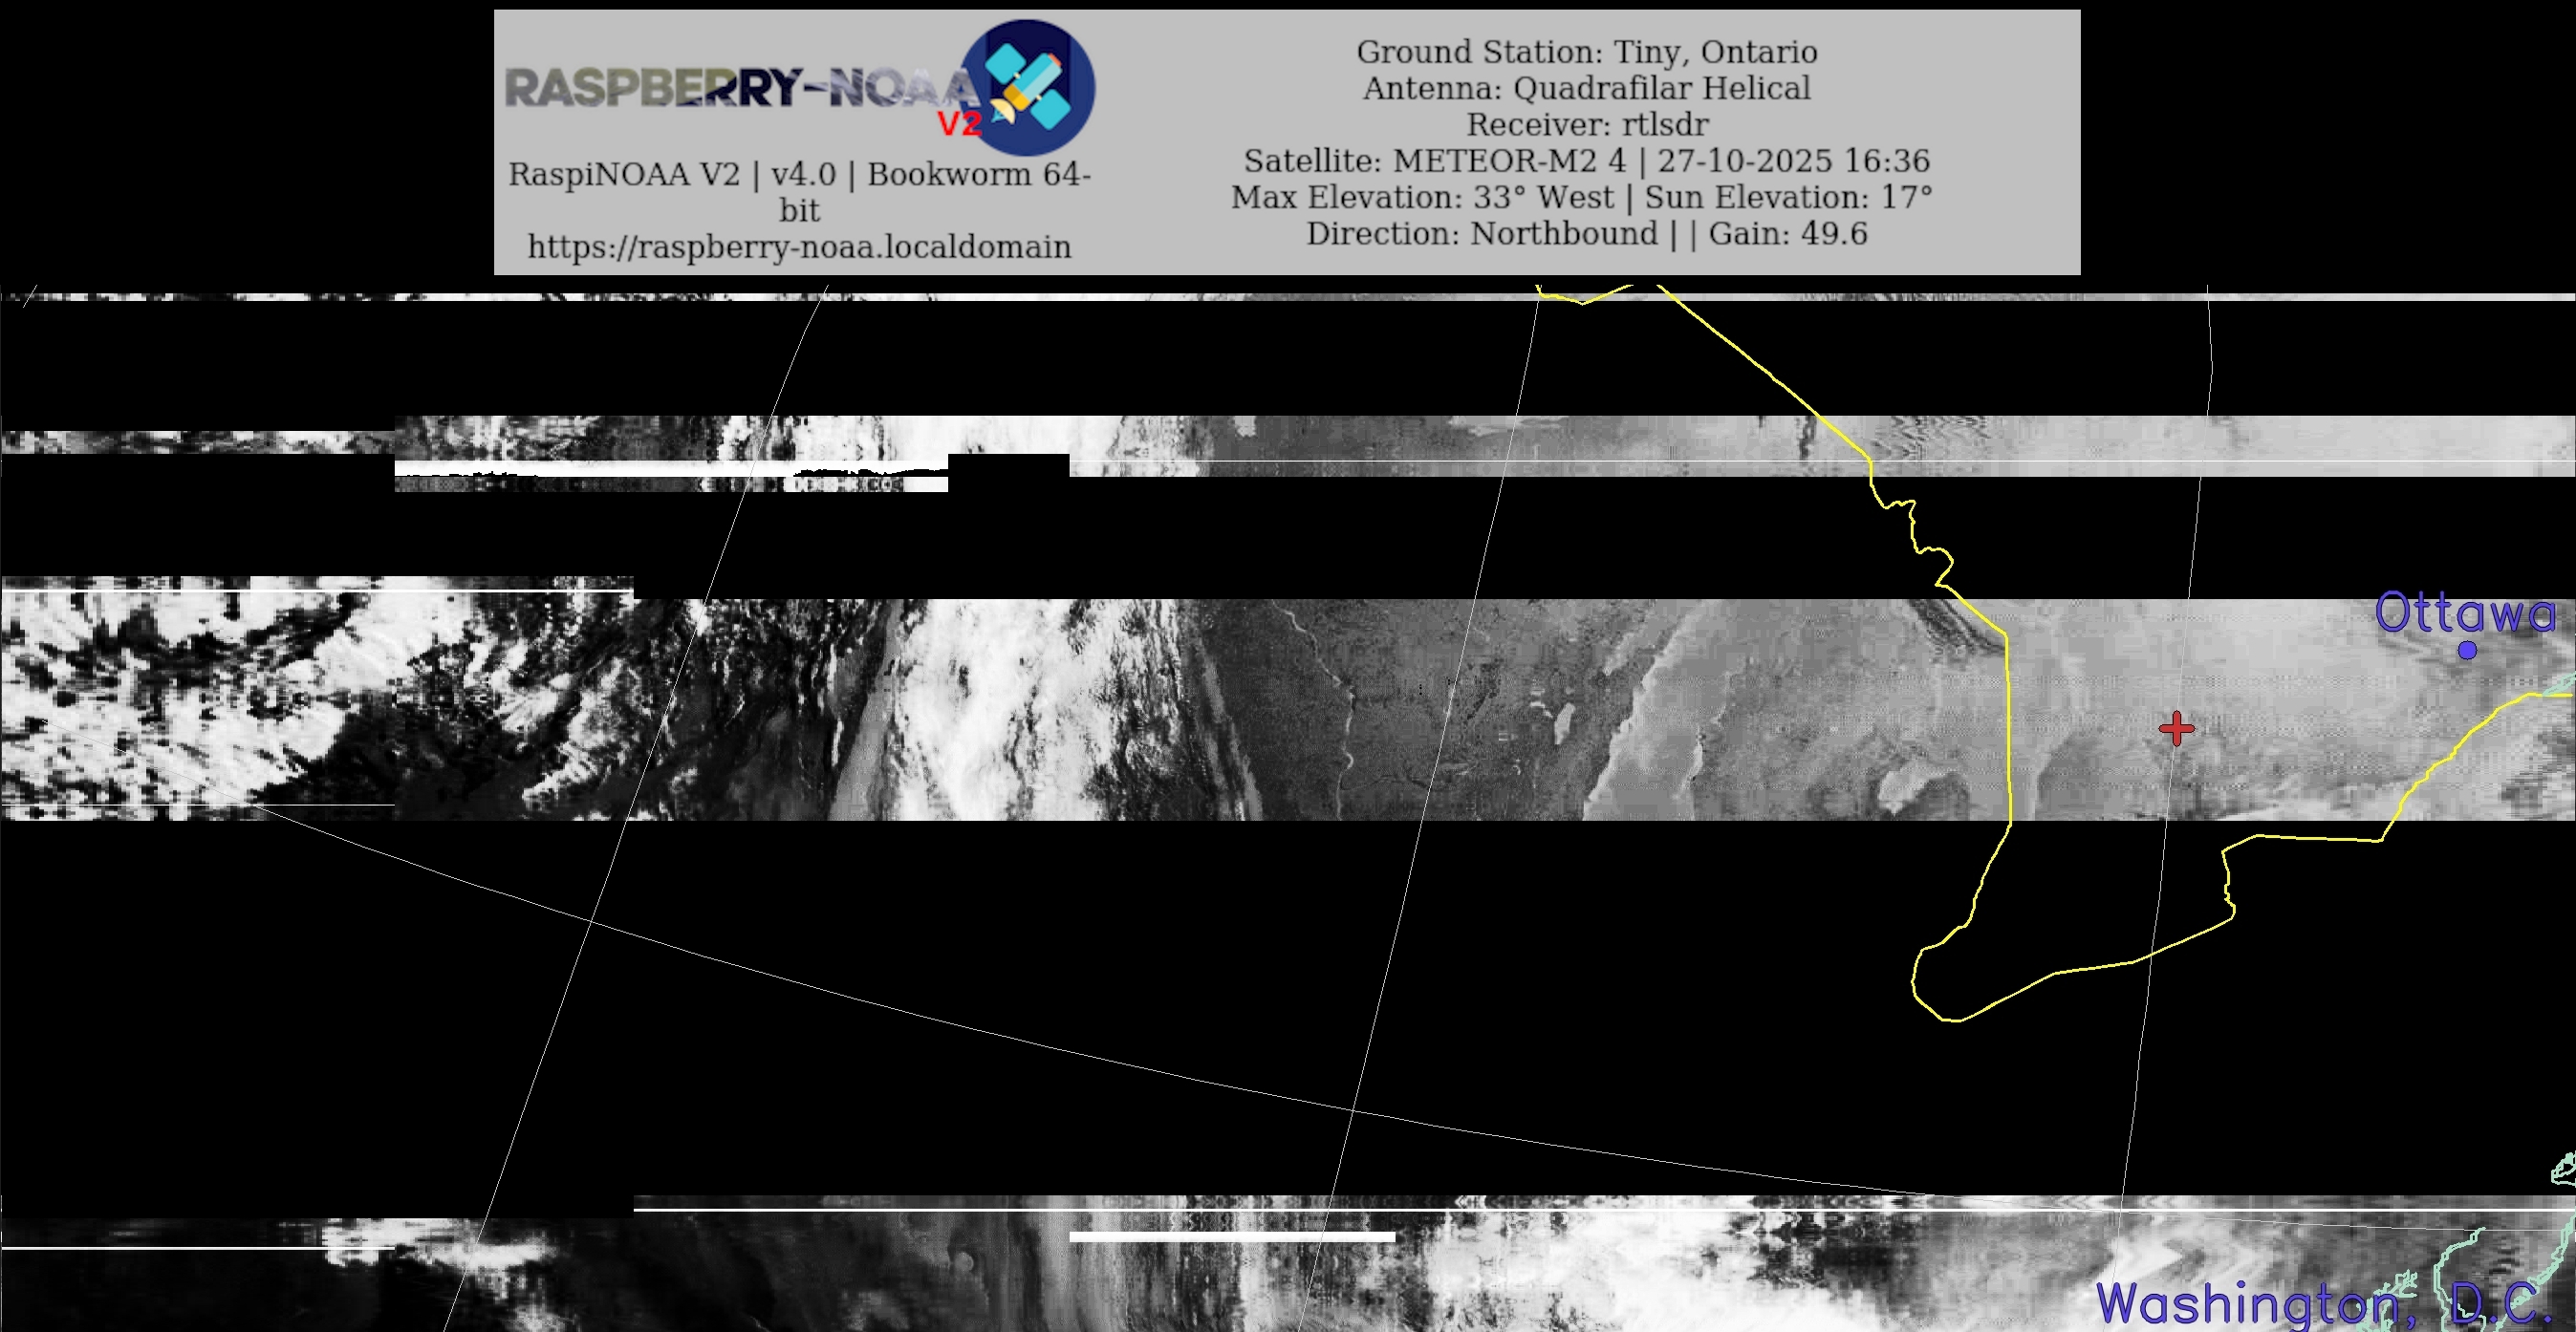
Task: Click the Antenna: Quadrafilar Helical text
Action: [1586, 88]
